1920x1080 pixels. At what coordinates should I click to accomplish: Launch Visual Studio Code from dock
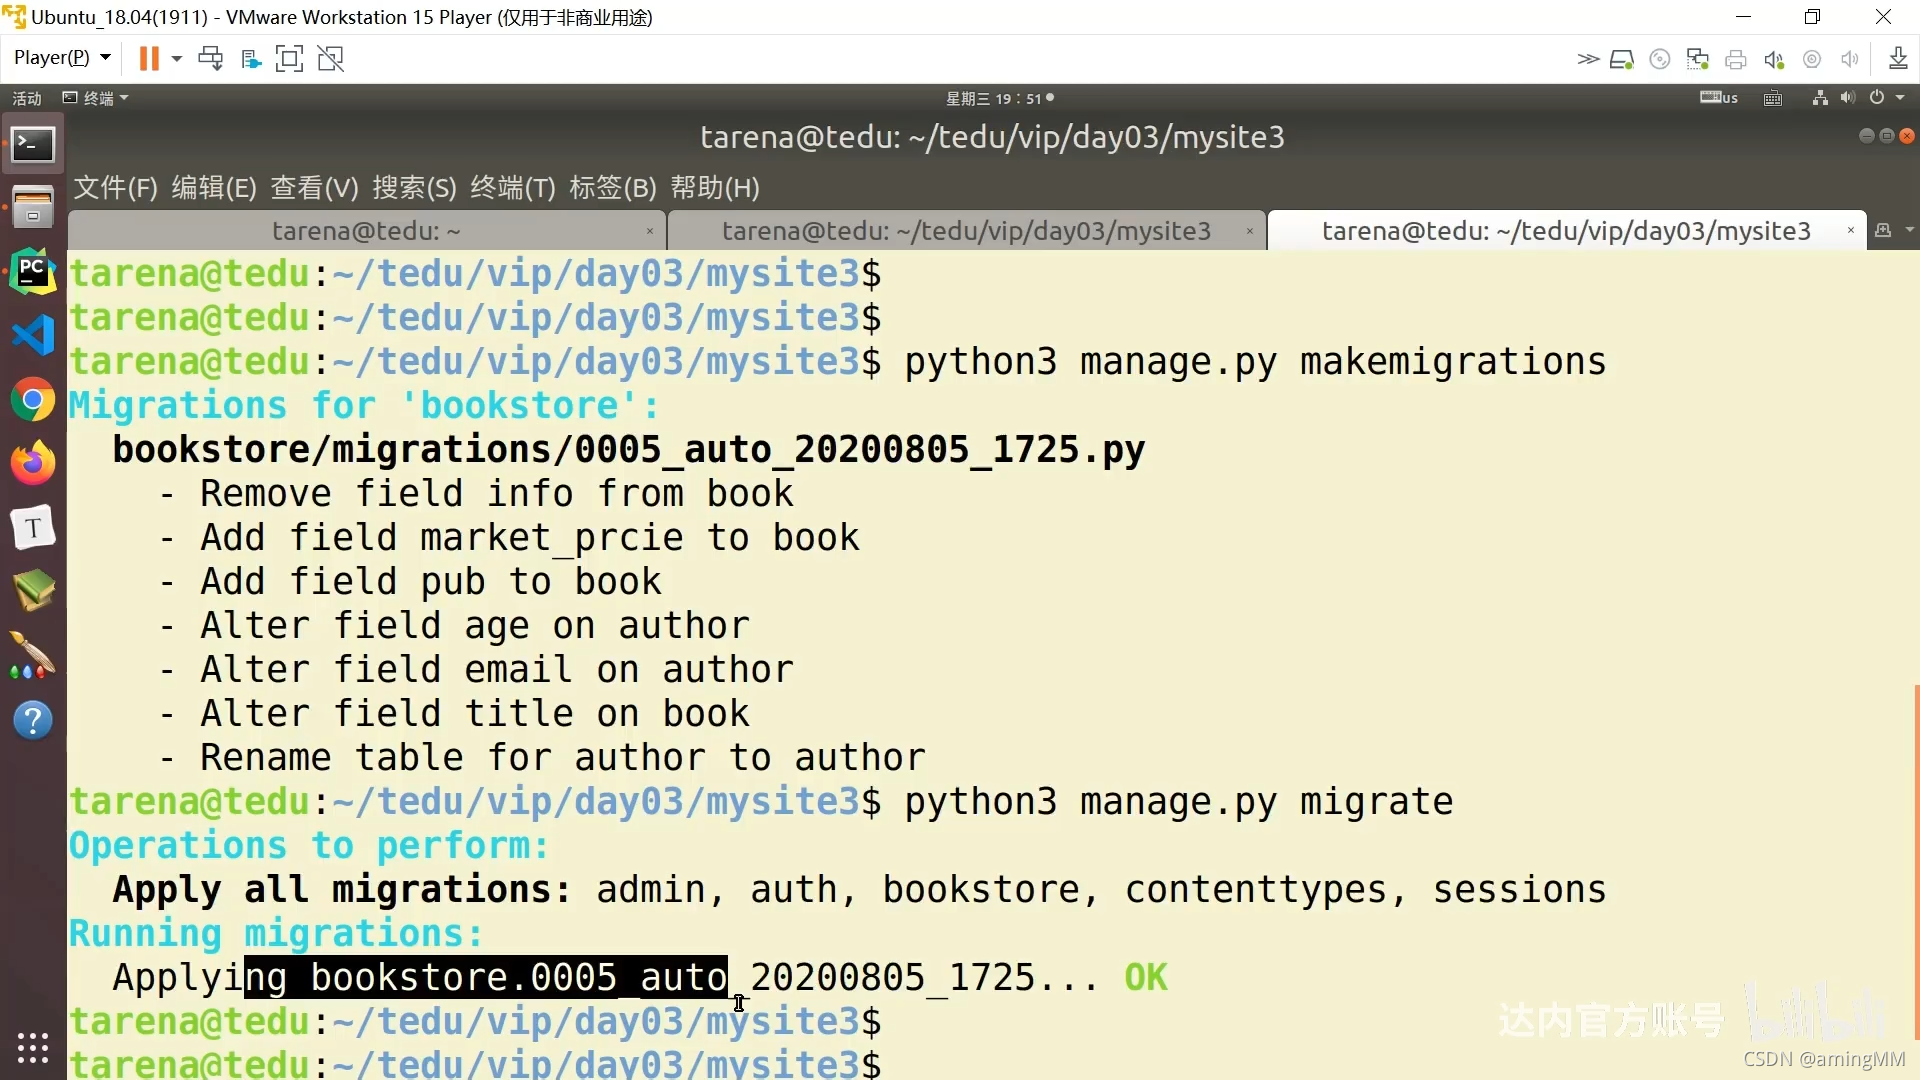[33, 336]
